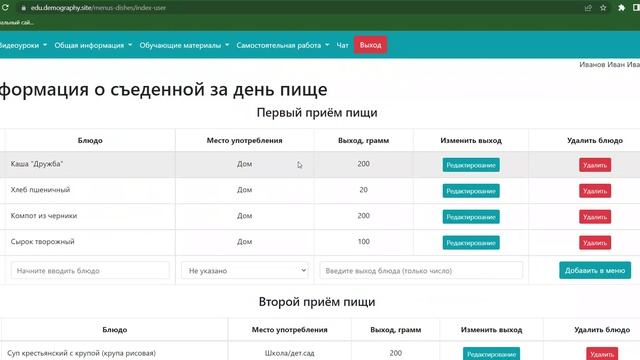Edit output for Сырок творожный
Screen dimensions: 640x360
[x=471, y=243]
